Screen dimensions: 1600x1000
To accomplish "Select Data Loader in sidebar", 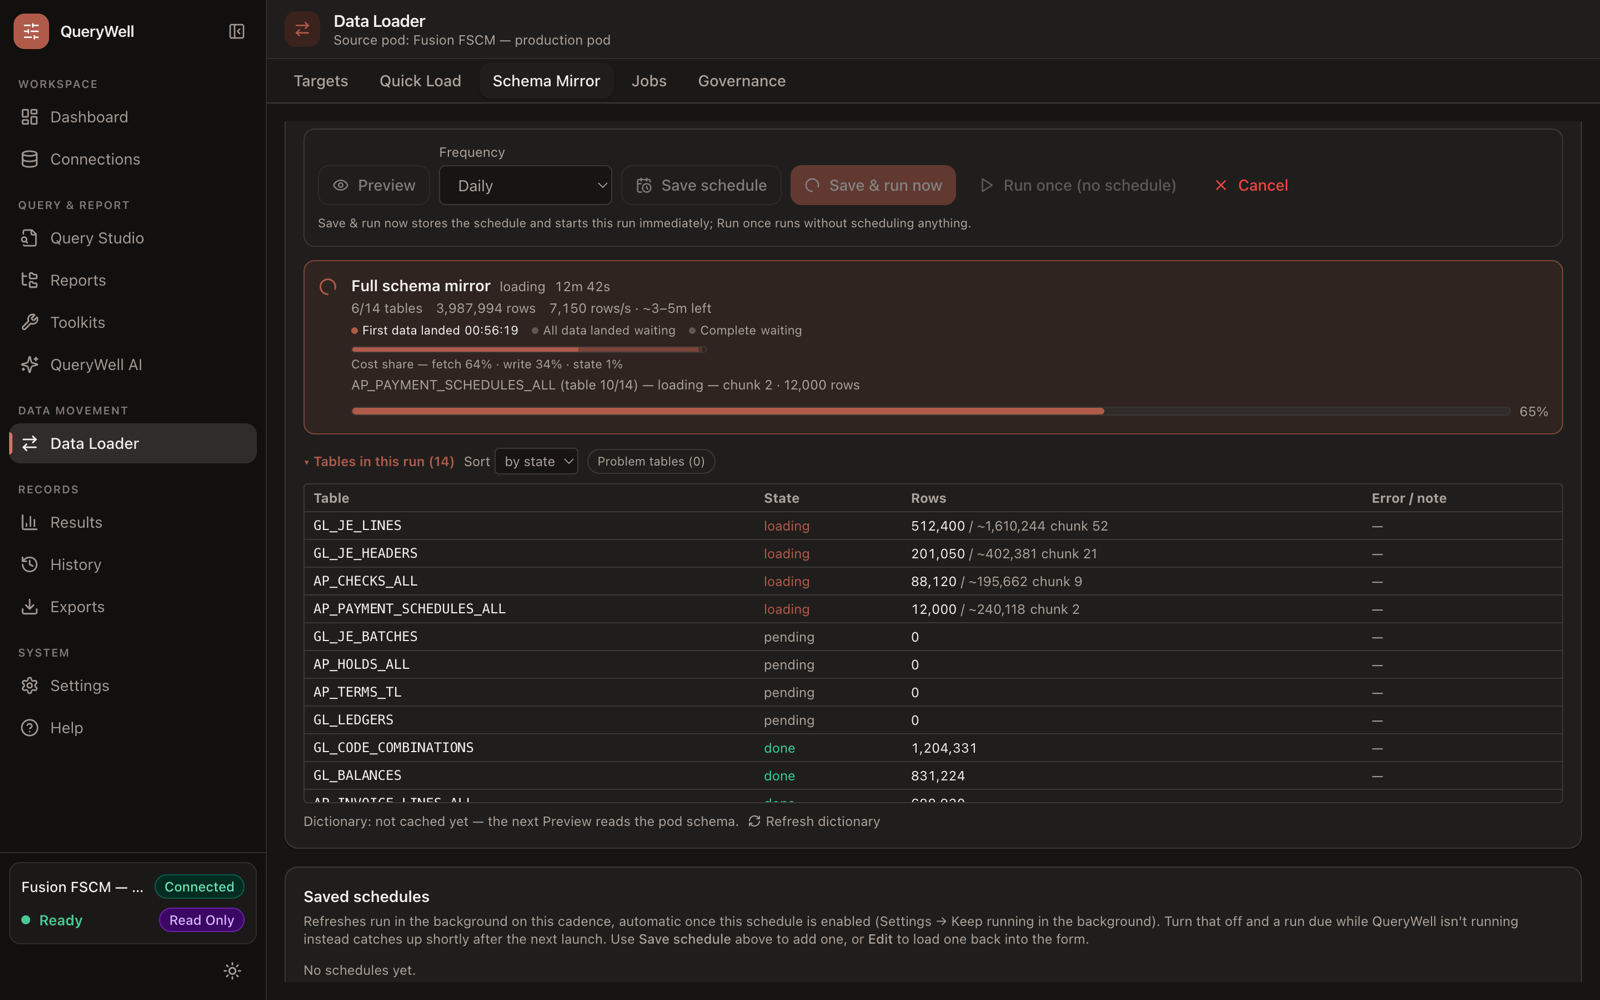I will click(x=132, y=443).
